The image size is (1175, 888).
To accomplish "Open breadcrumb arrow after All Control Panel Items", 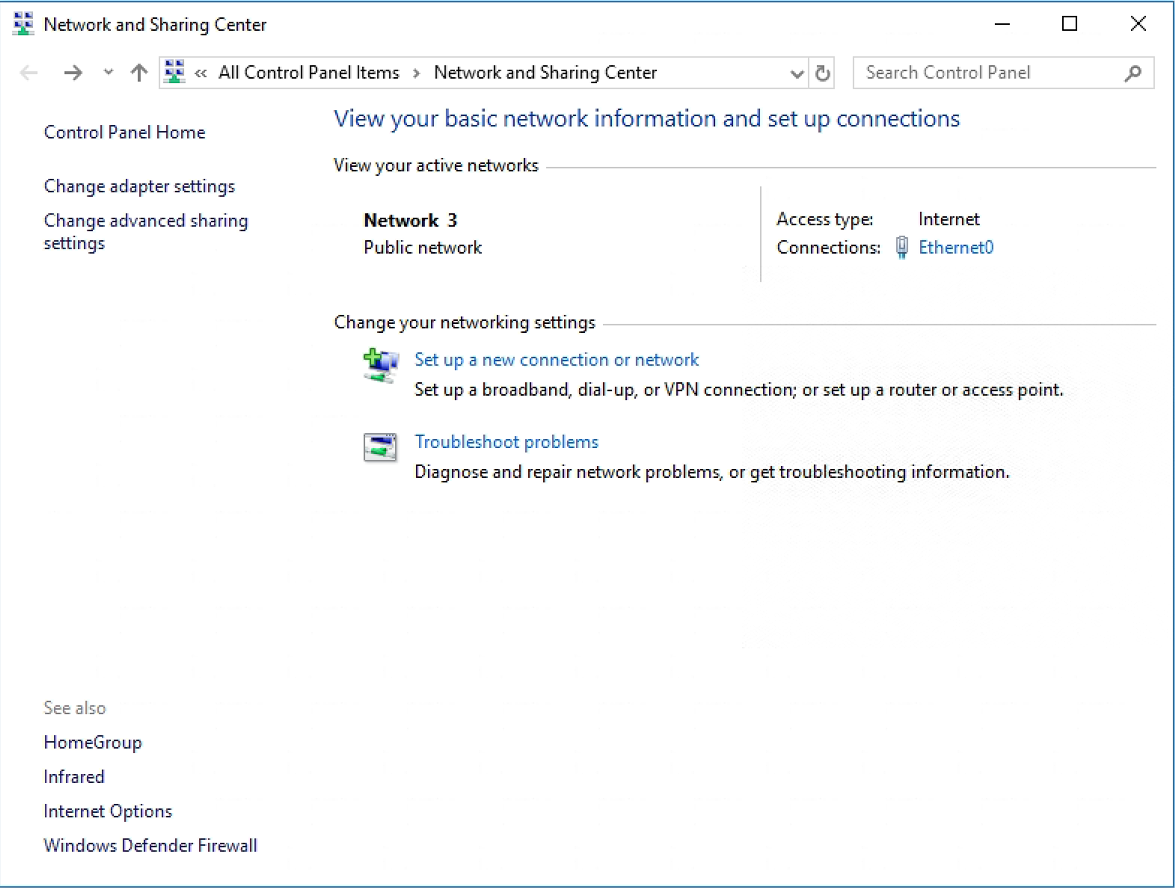I will [x=417, y=73].
